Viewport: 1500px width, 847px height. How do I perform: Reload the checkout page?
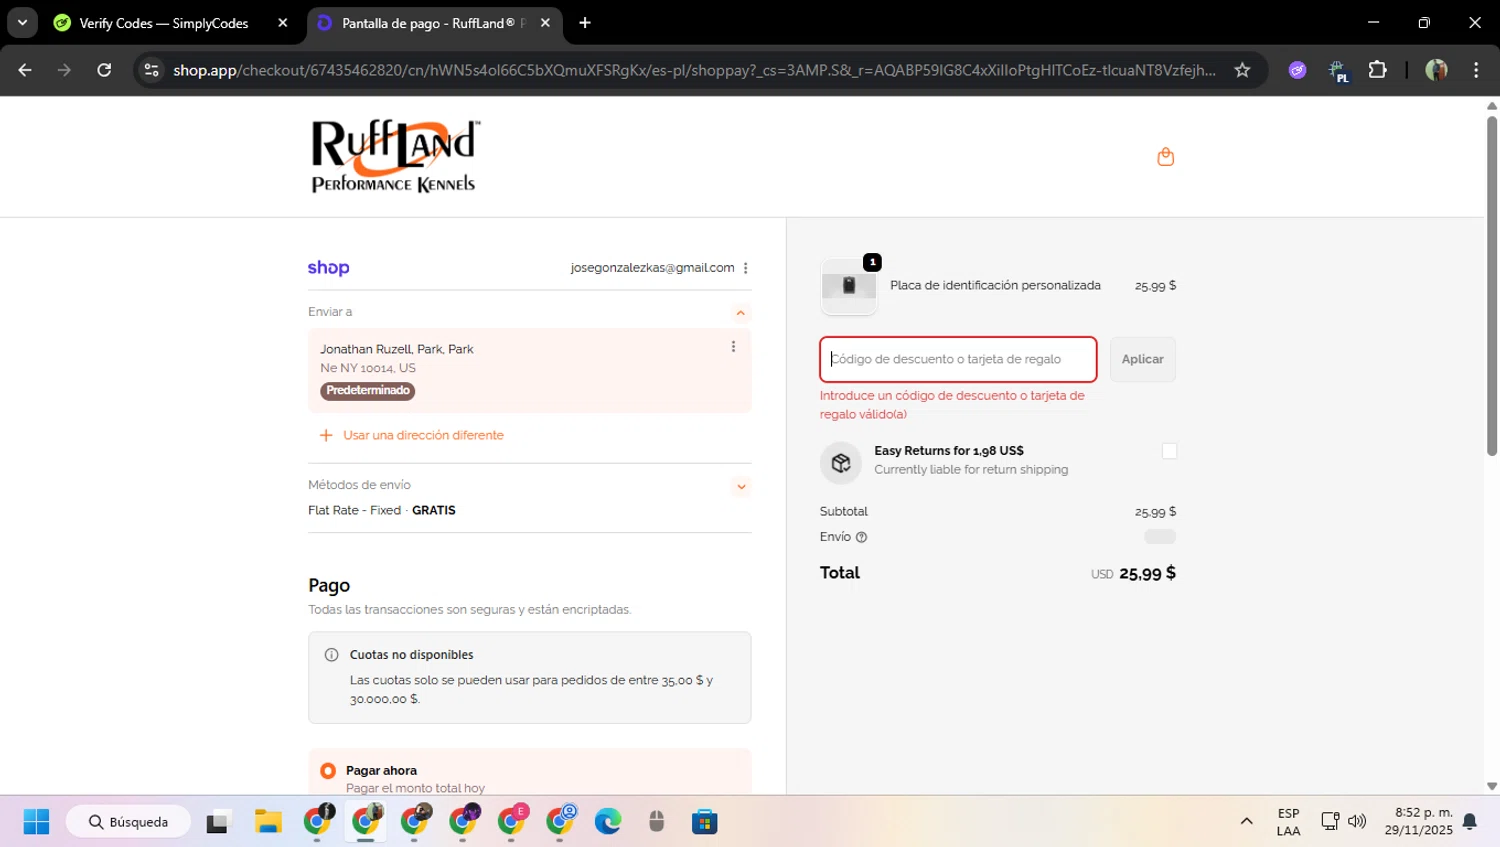coord(104,70)
